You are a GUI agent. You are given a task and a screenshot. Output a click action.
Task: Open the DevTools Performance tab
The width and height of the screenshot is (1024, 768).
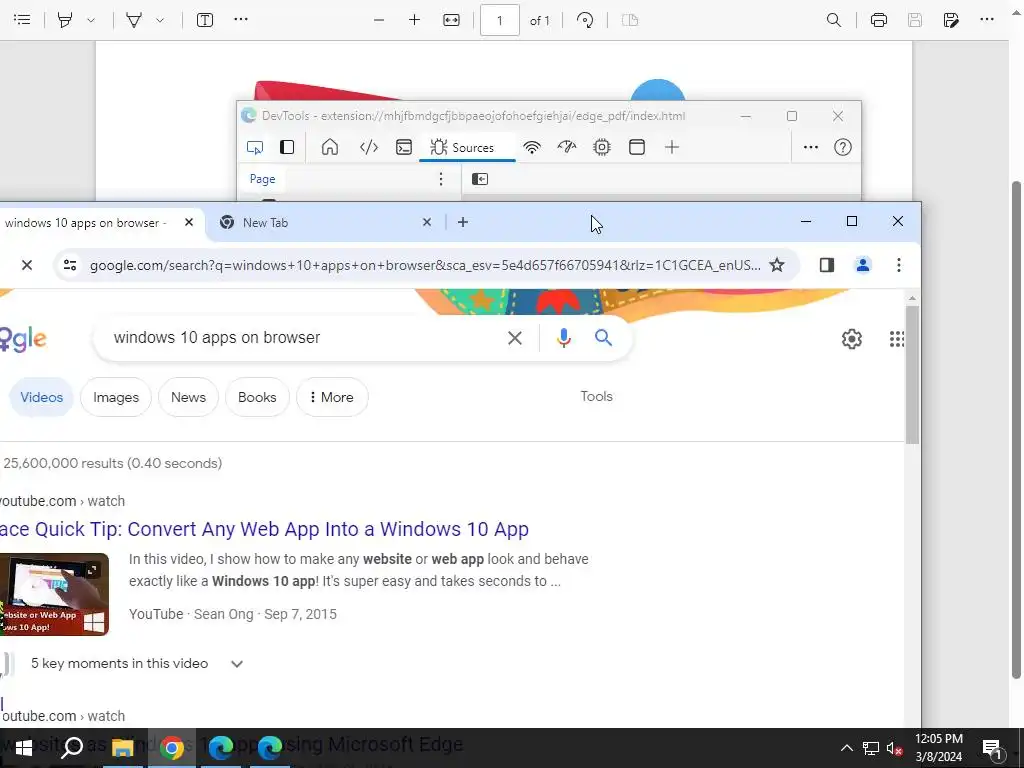pyautogui.click(x=567, y=148)
